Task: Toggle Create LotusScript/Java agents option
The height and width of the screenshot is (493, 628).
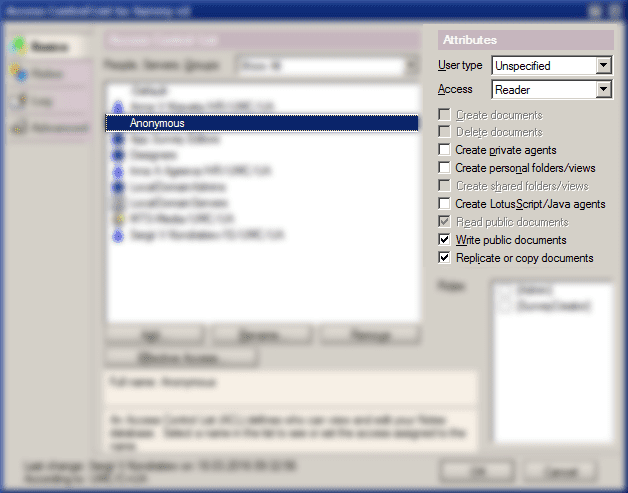Action: [445, 204]
